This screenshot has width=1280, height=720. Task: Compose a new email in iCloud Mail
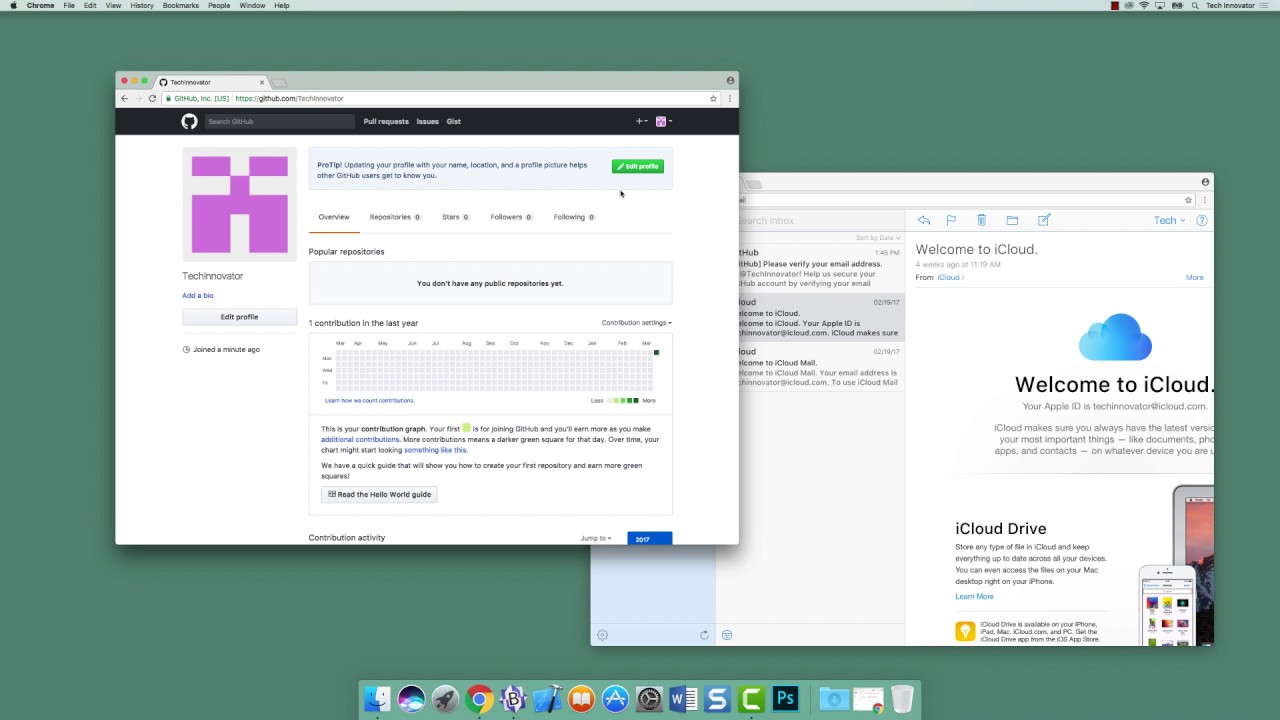1044,220
